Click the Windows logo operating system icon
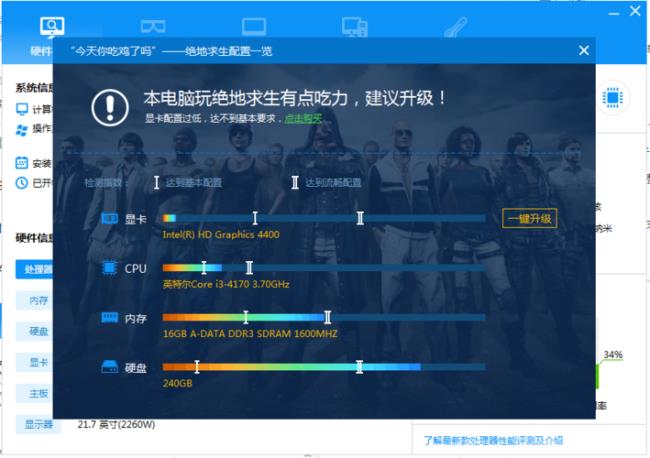650x458 pixels. coord(22,130)
